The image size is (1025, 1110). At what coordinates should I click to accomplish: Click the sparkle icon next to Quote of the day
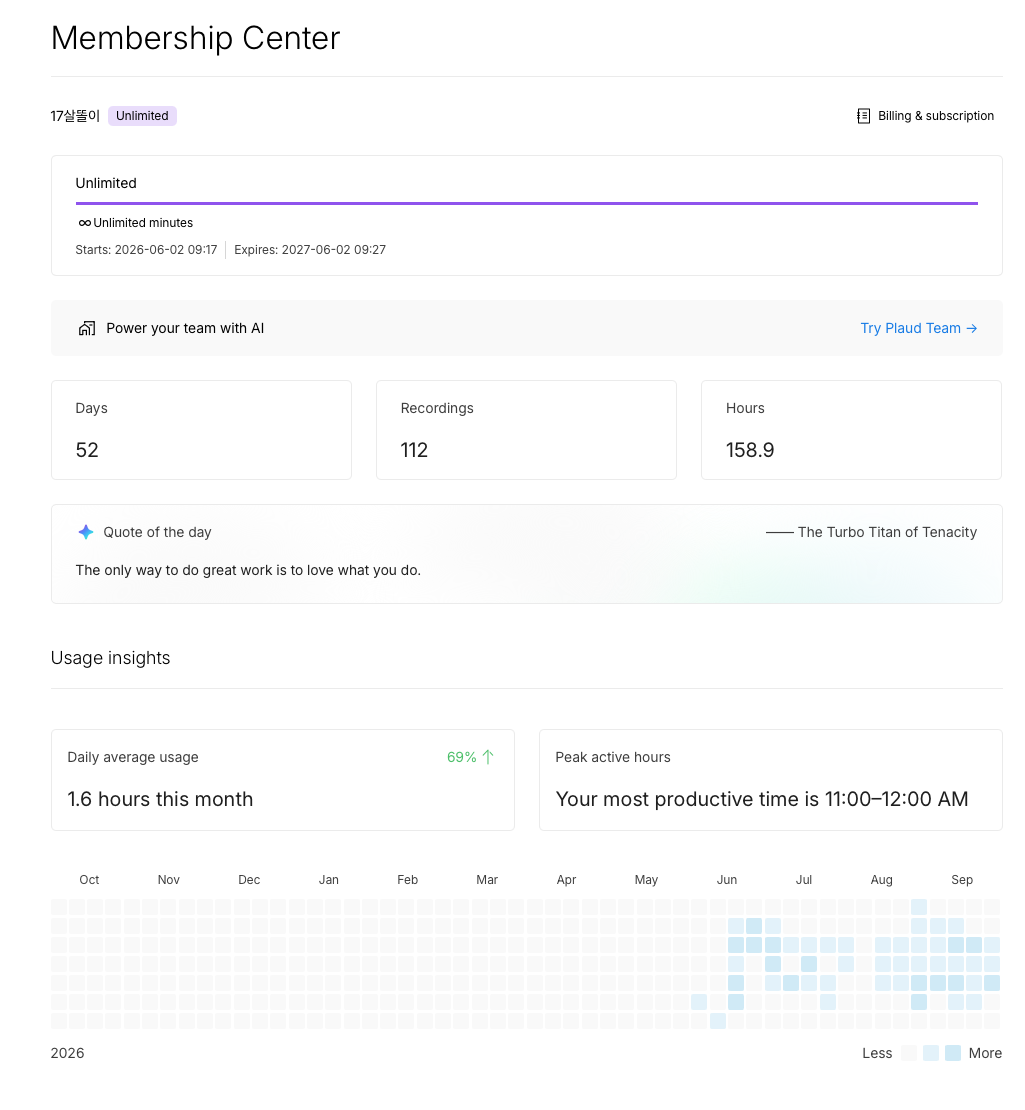click(86, 532)
